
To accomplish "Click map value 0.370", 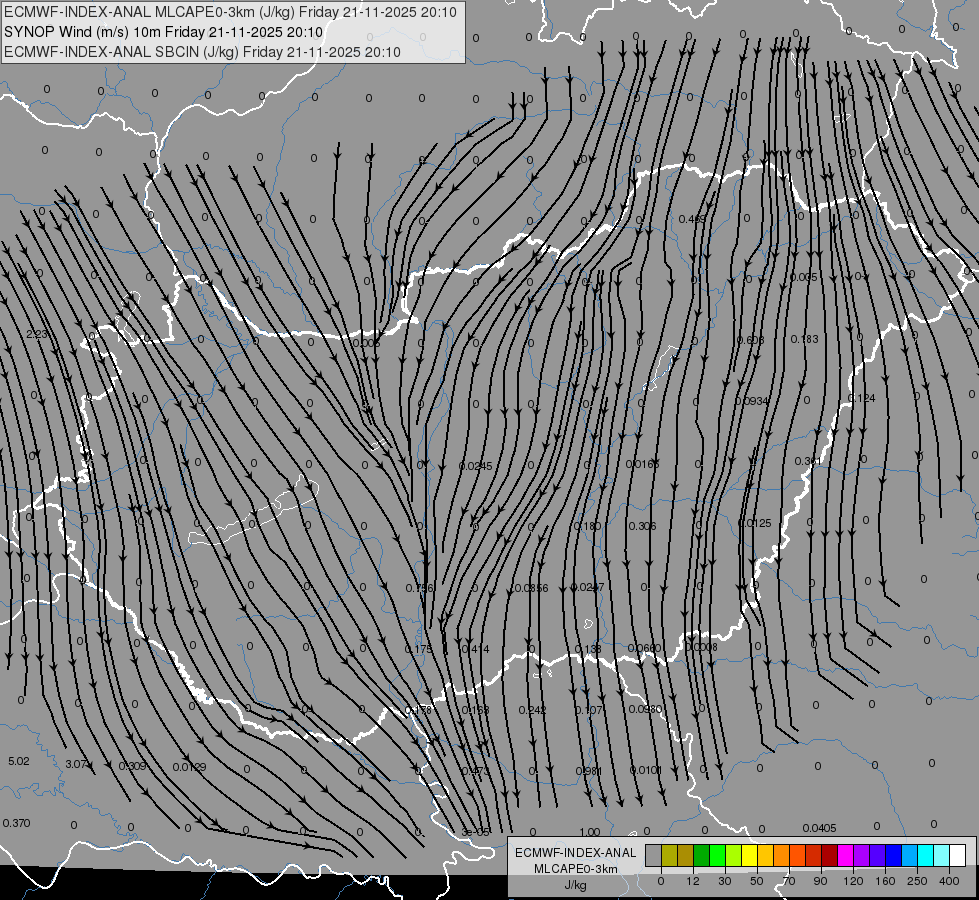I will [16, 823].
